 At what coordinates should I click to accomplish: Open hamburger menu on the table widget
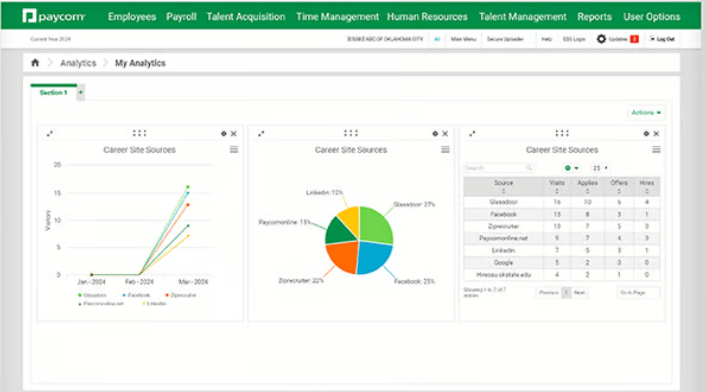(x=656, y=149)
